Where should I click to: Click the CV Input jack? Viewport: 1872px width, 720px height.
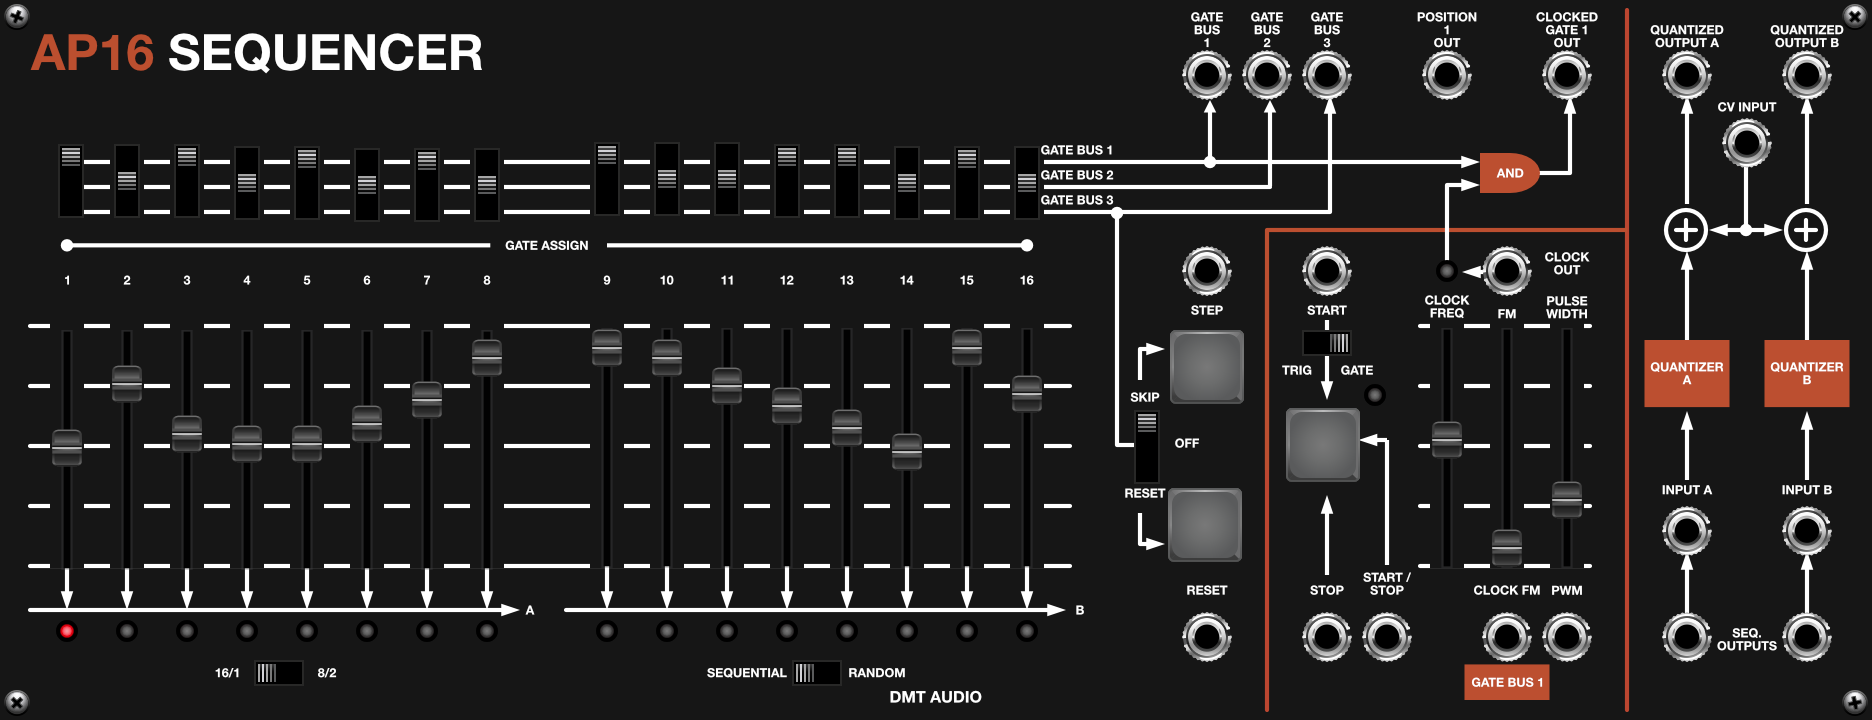click(1747, 143)
